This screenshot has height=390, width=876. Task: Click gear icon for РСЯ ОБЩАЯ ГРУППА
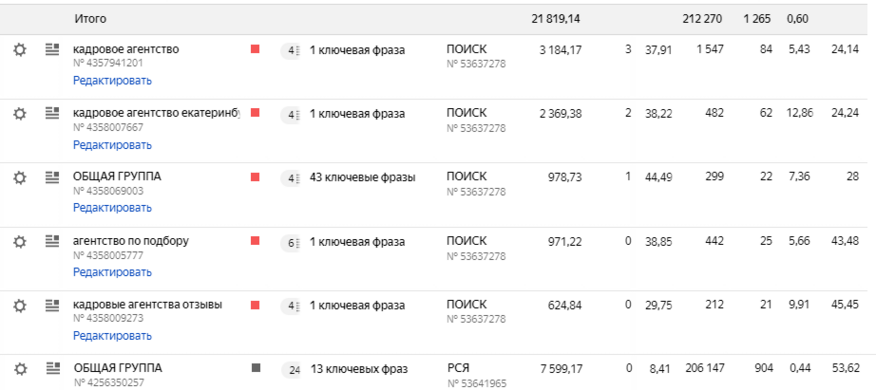click(x=21, y=369)
